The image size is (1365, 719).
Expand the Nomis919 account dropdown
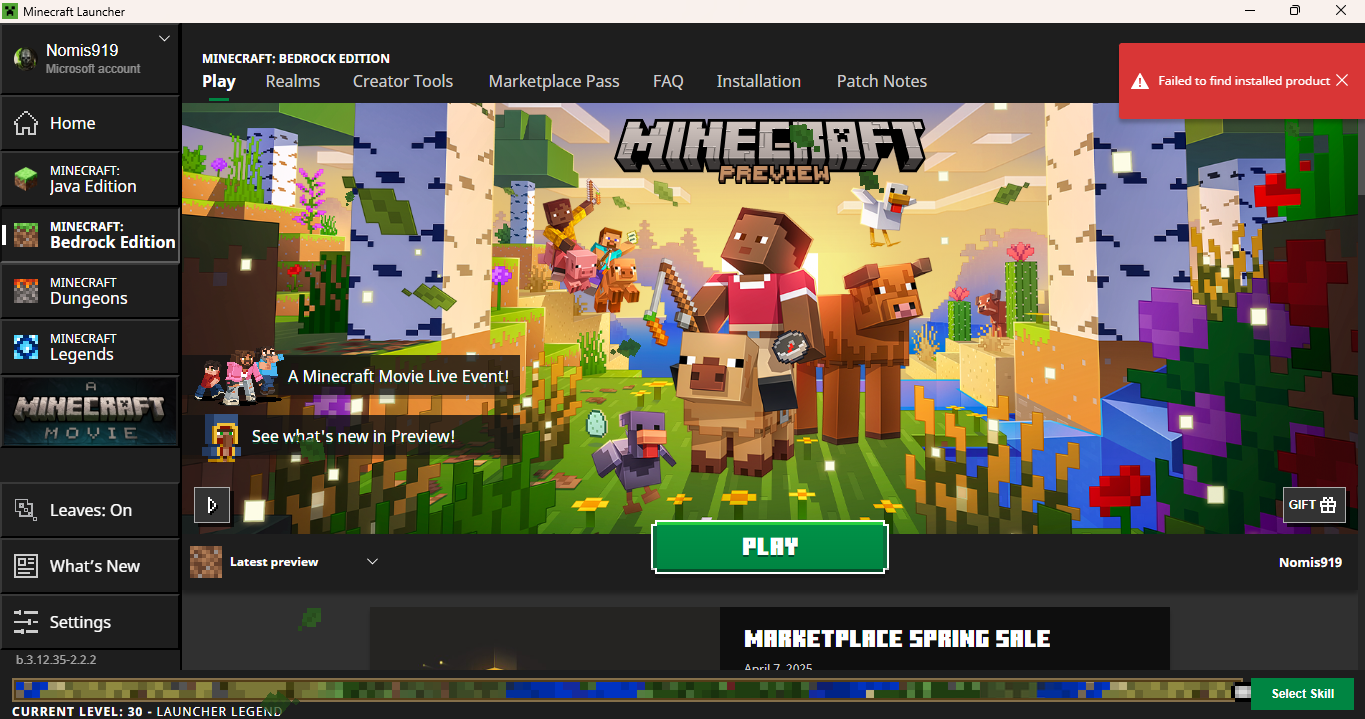tap(165, 39)
